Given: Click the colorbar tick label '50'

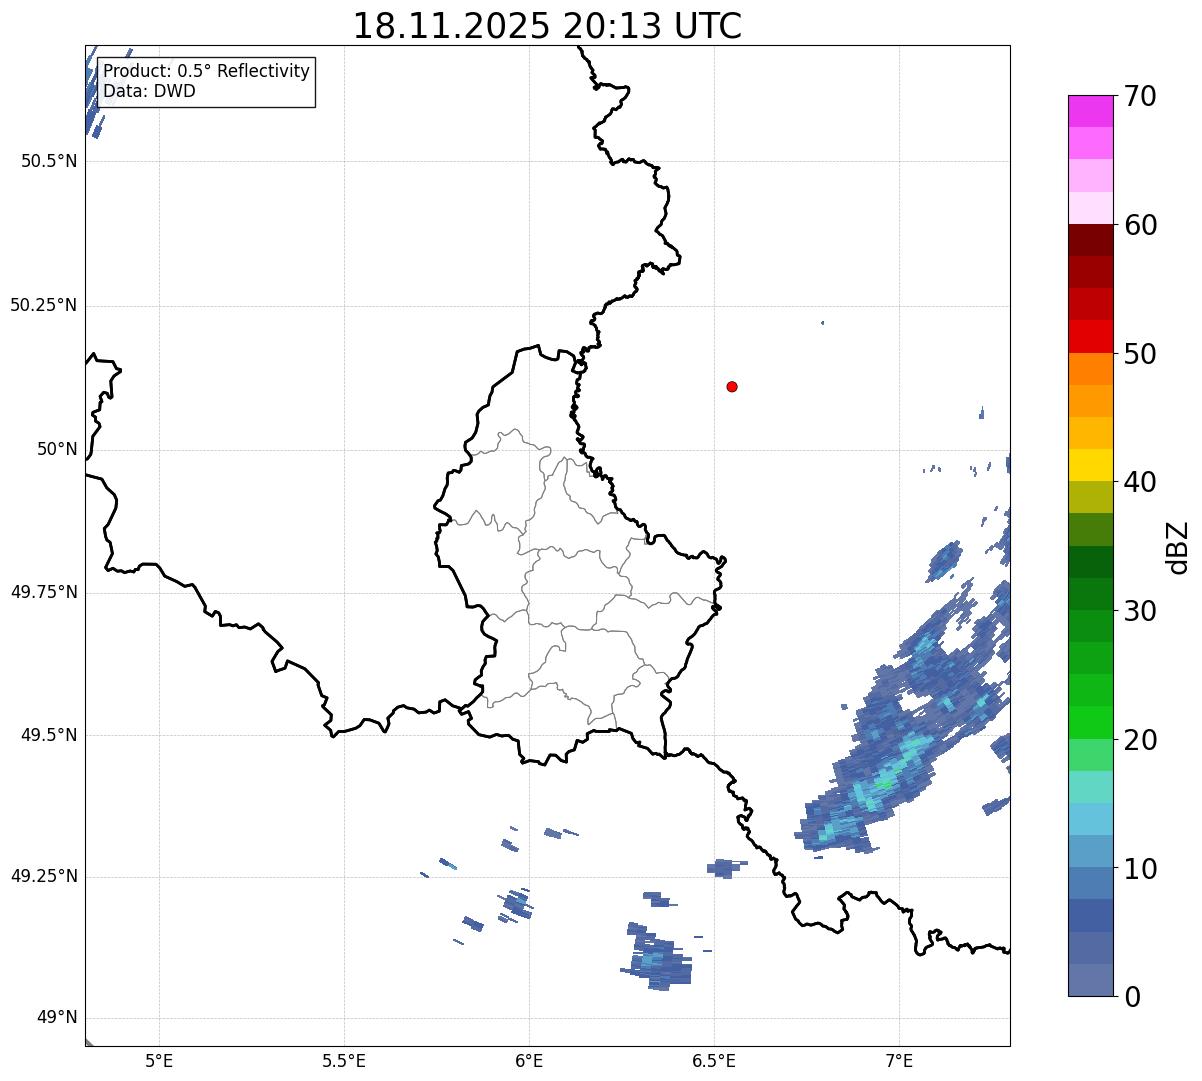Looking at the screenshot, I should tap(1140, 354).
